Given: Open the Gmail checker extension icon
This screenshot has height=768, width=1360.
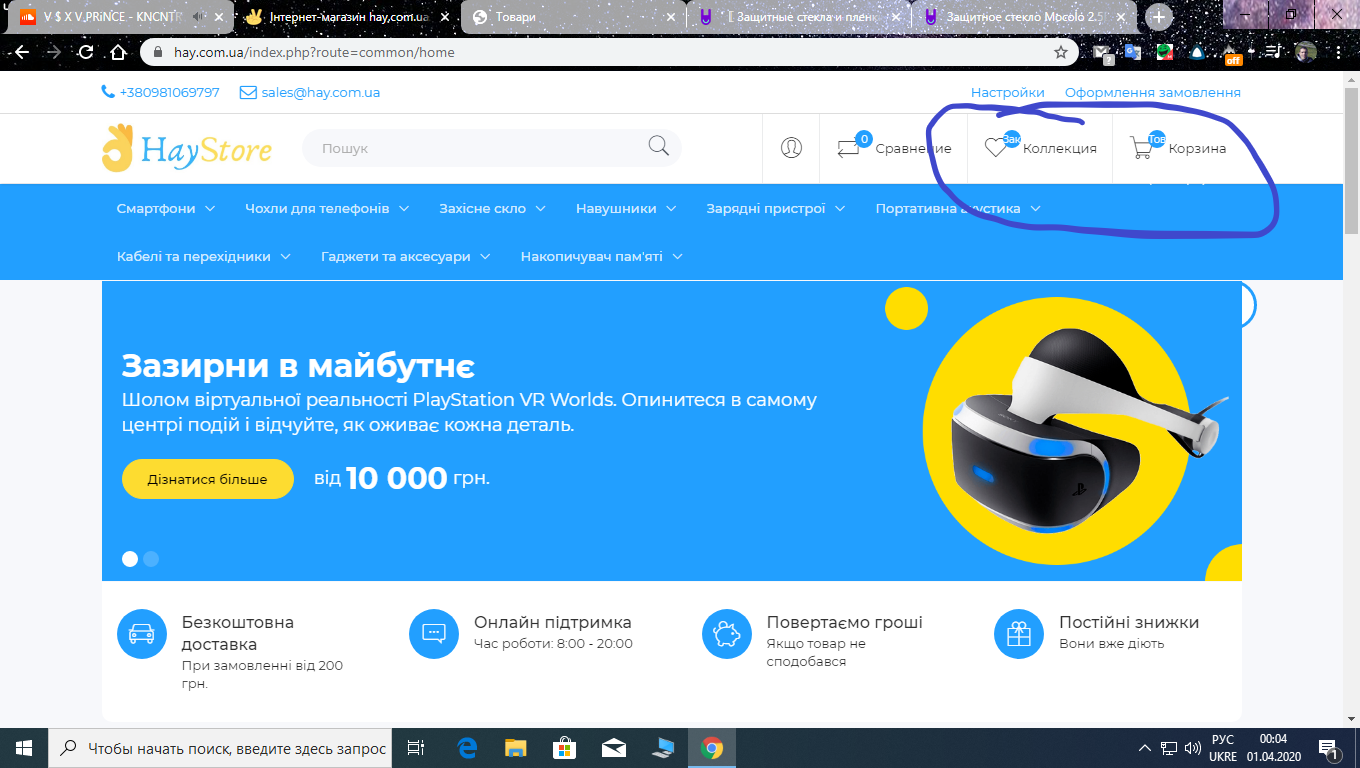Looking at the screenshot, I should 1102,53.
